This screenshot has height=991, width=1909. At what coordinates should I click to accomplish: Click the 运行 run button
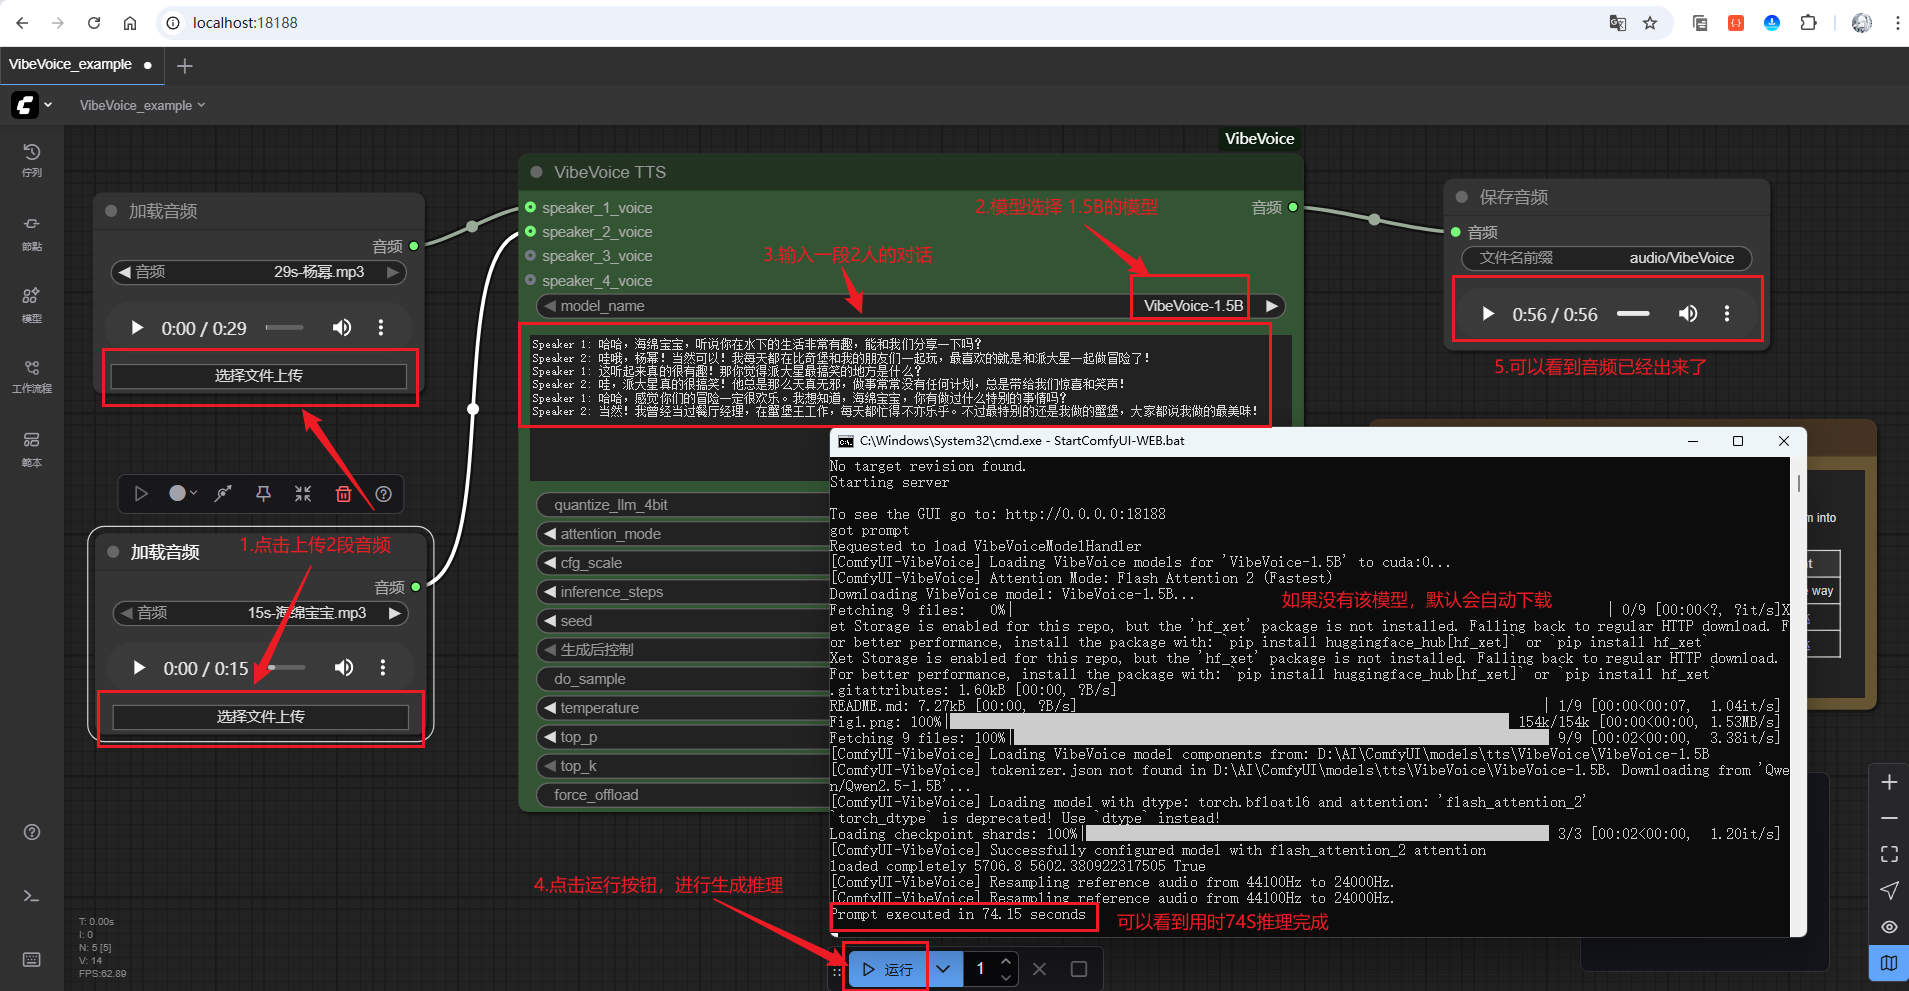tap(887, 968)
